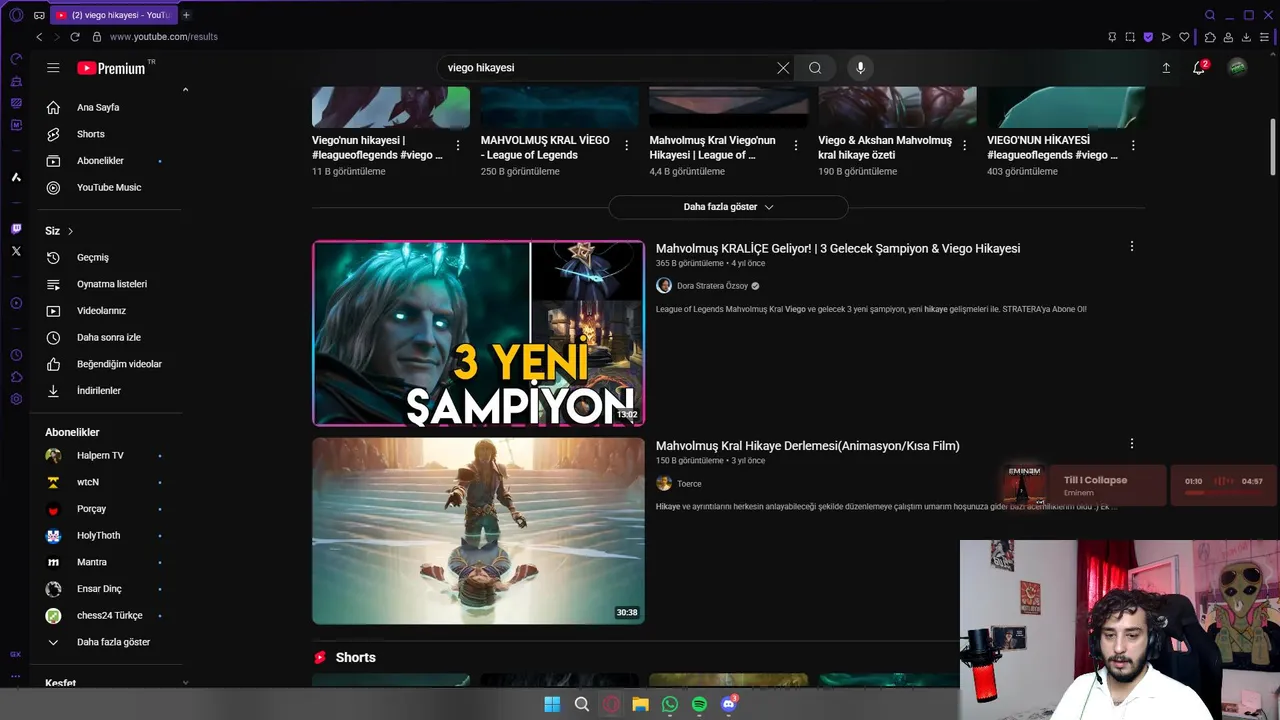This screenshot has height=720, width=1280.
Task: Open the GX Corner gamepad icon
Action: click(x=39, y=15)
